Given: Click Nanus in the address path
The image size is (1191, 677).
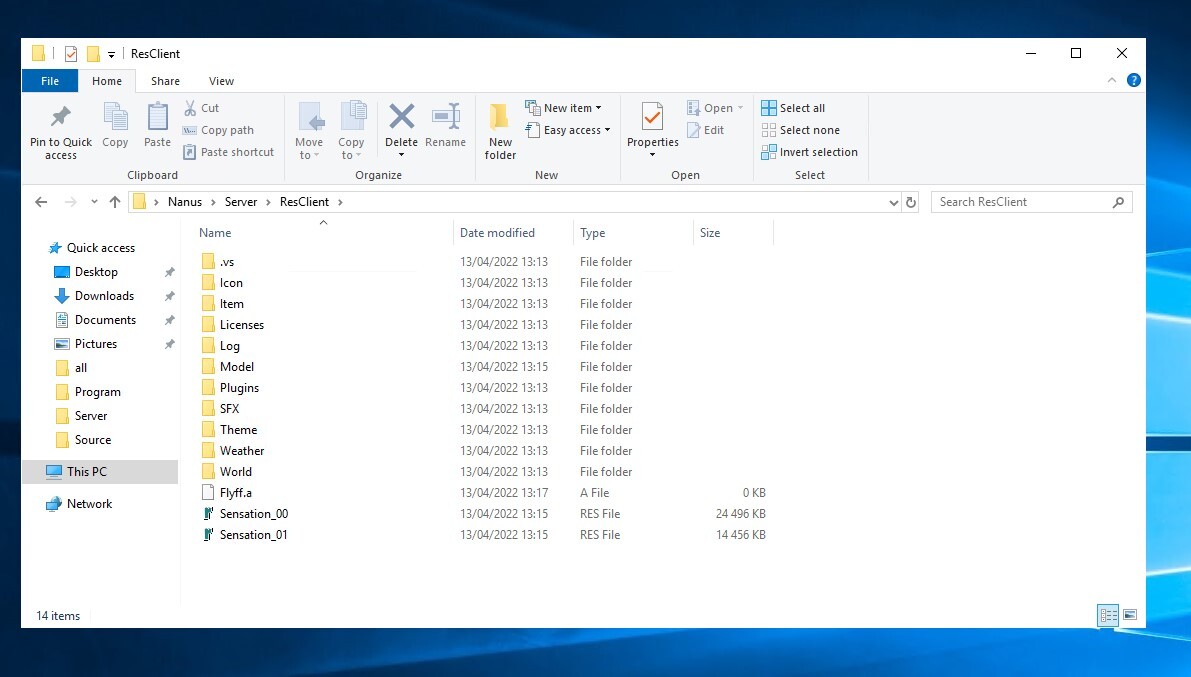Looking at the screenshot, I should coord(185,201).
